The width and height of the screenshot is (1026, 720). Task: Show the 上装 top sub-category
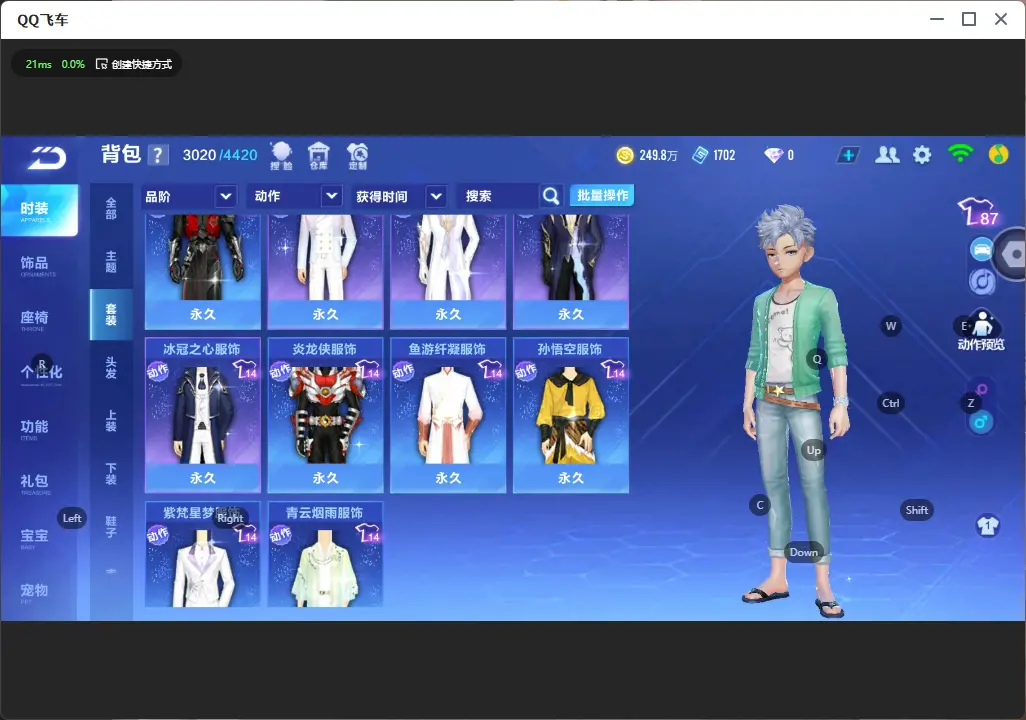point(111,421)
